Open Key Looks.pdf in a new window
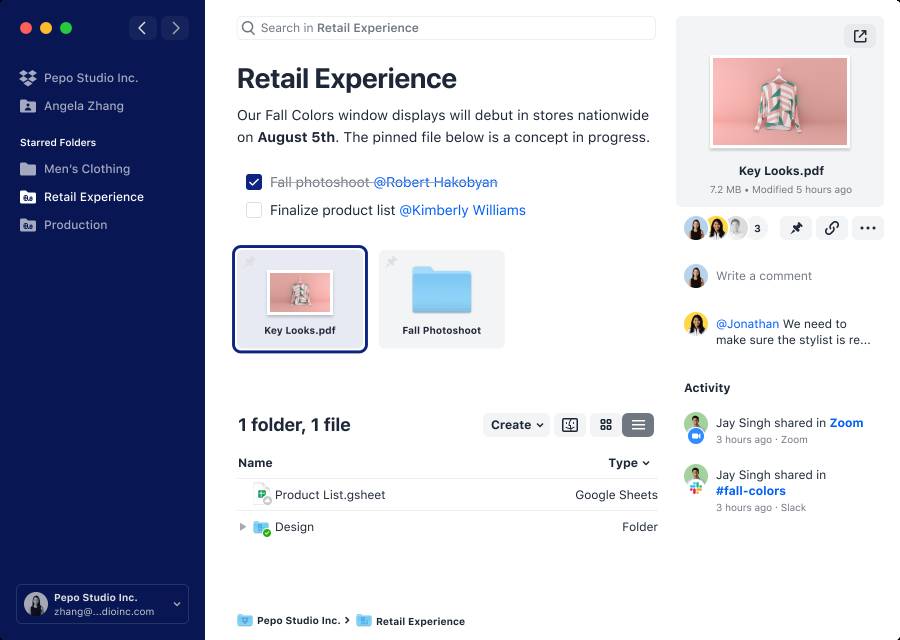Image resolution: width=900 pixels, height=640 pixels. point(859,36)
